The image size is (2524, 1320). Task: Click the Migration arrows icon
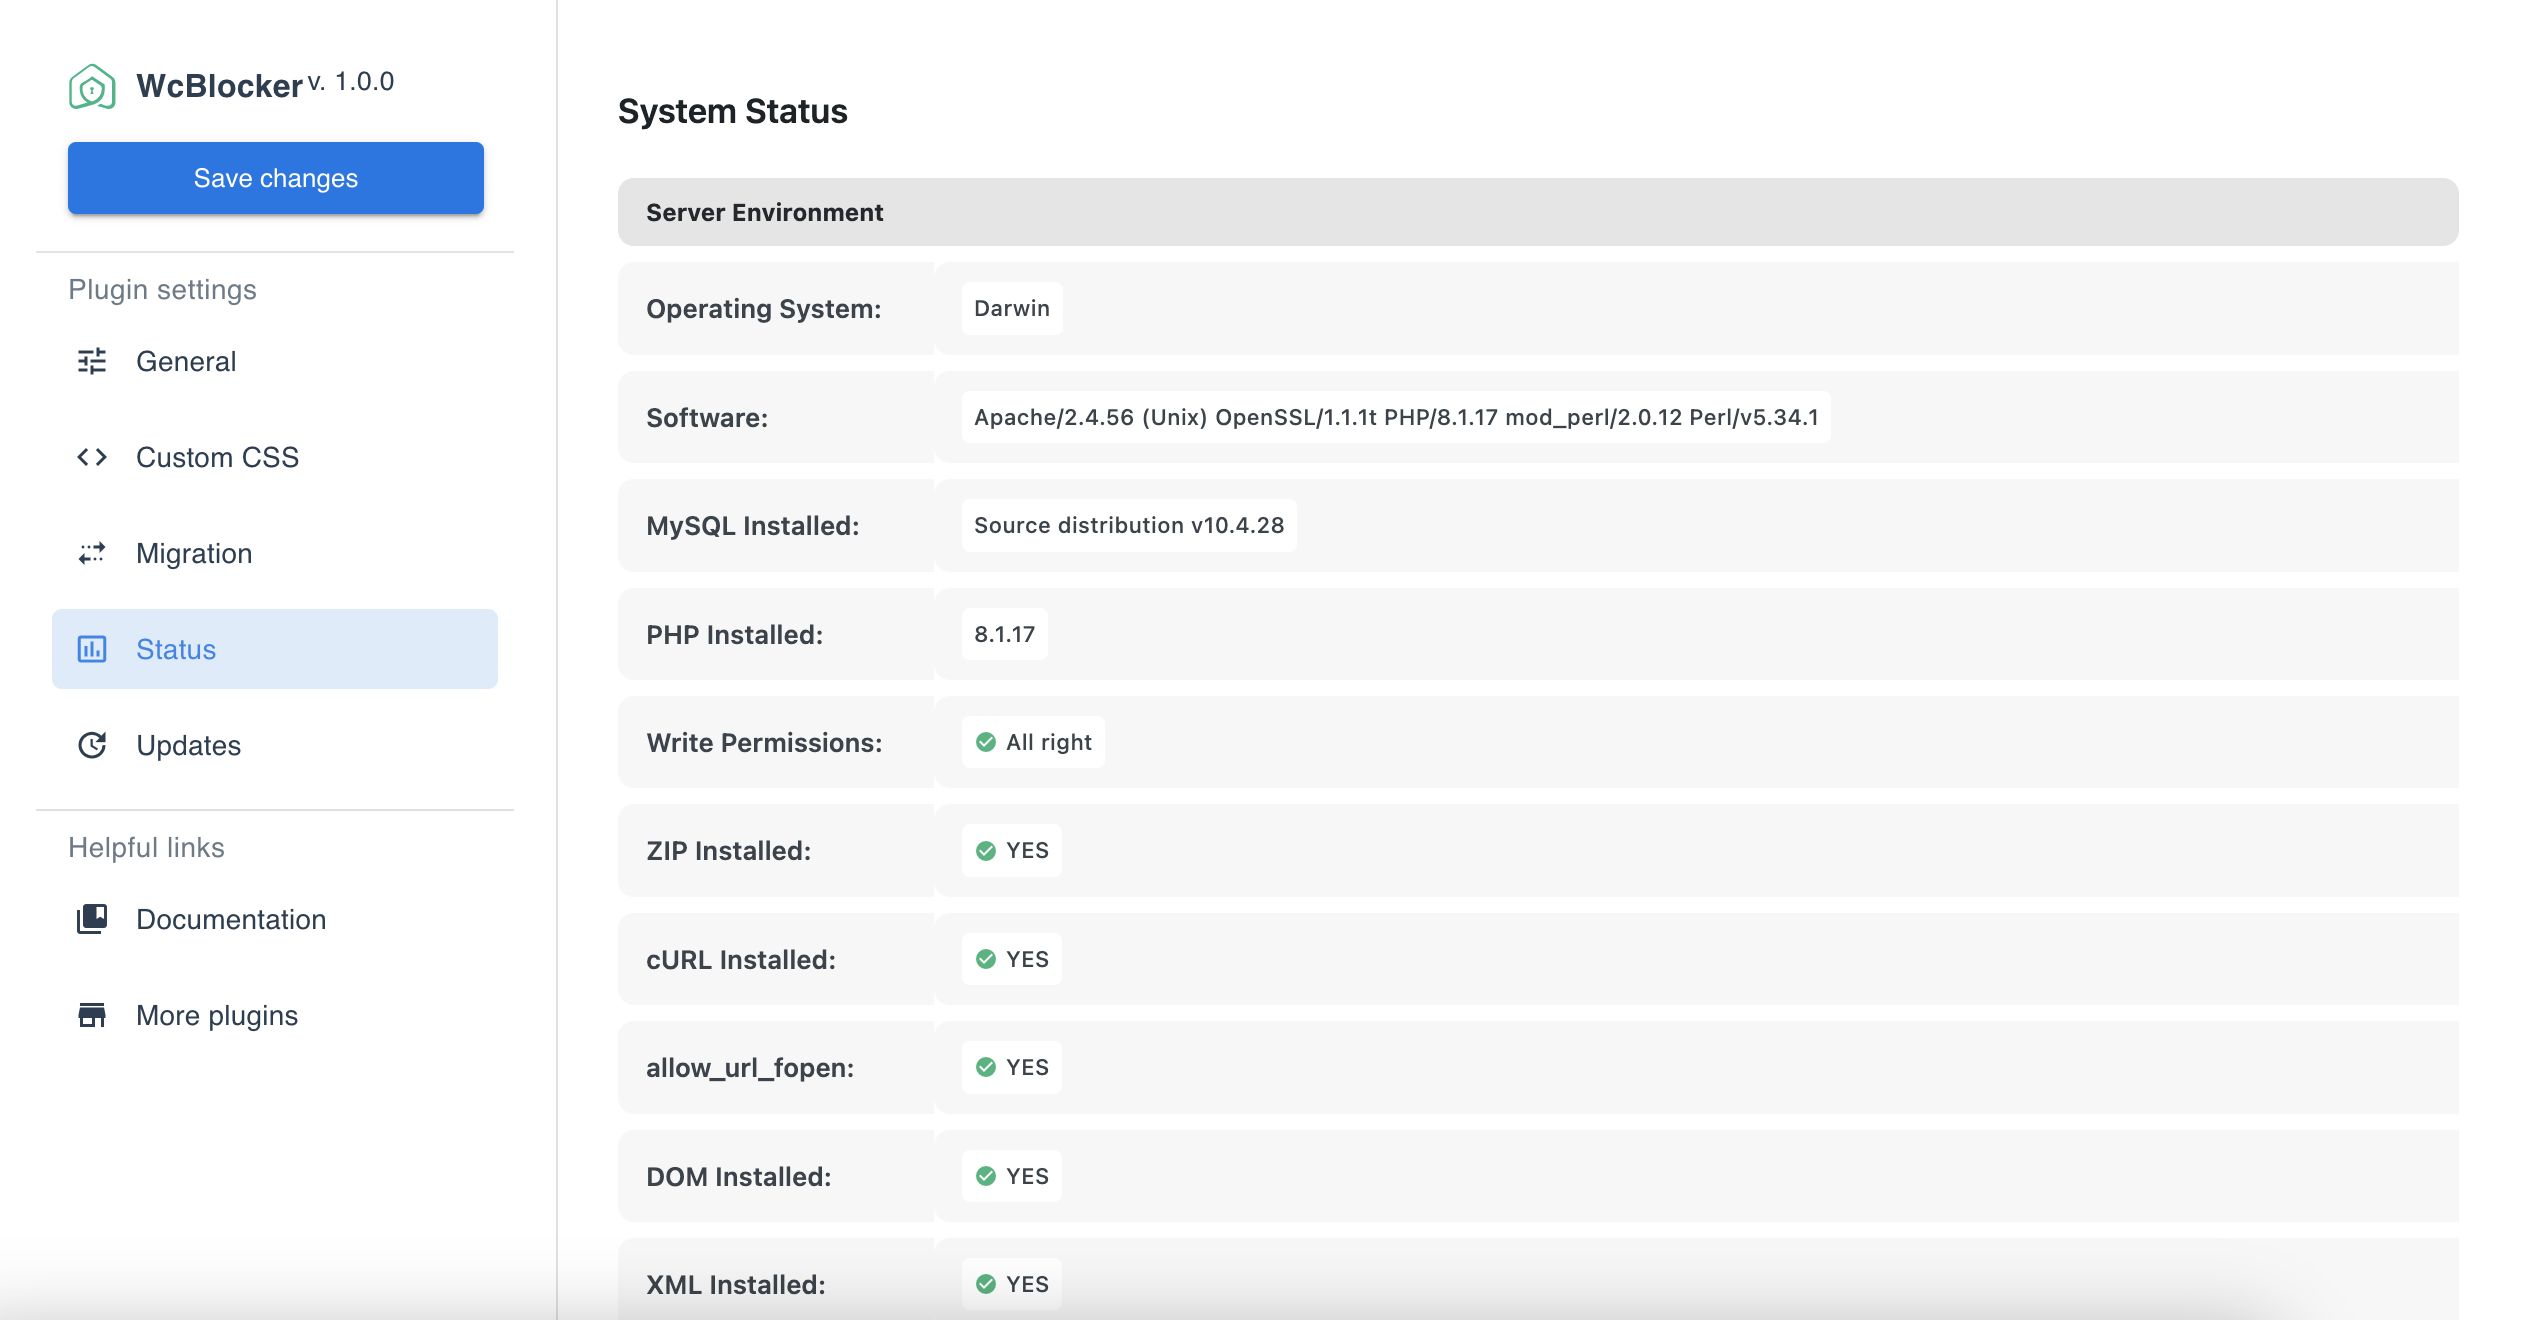(x=92, y=553)
